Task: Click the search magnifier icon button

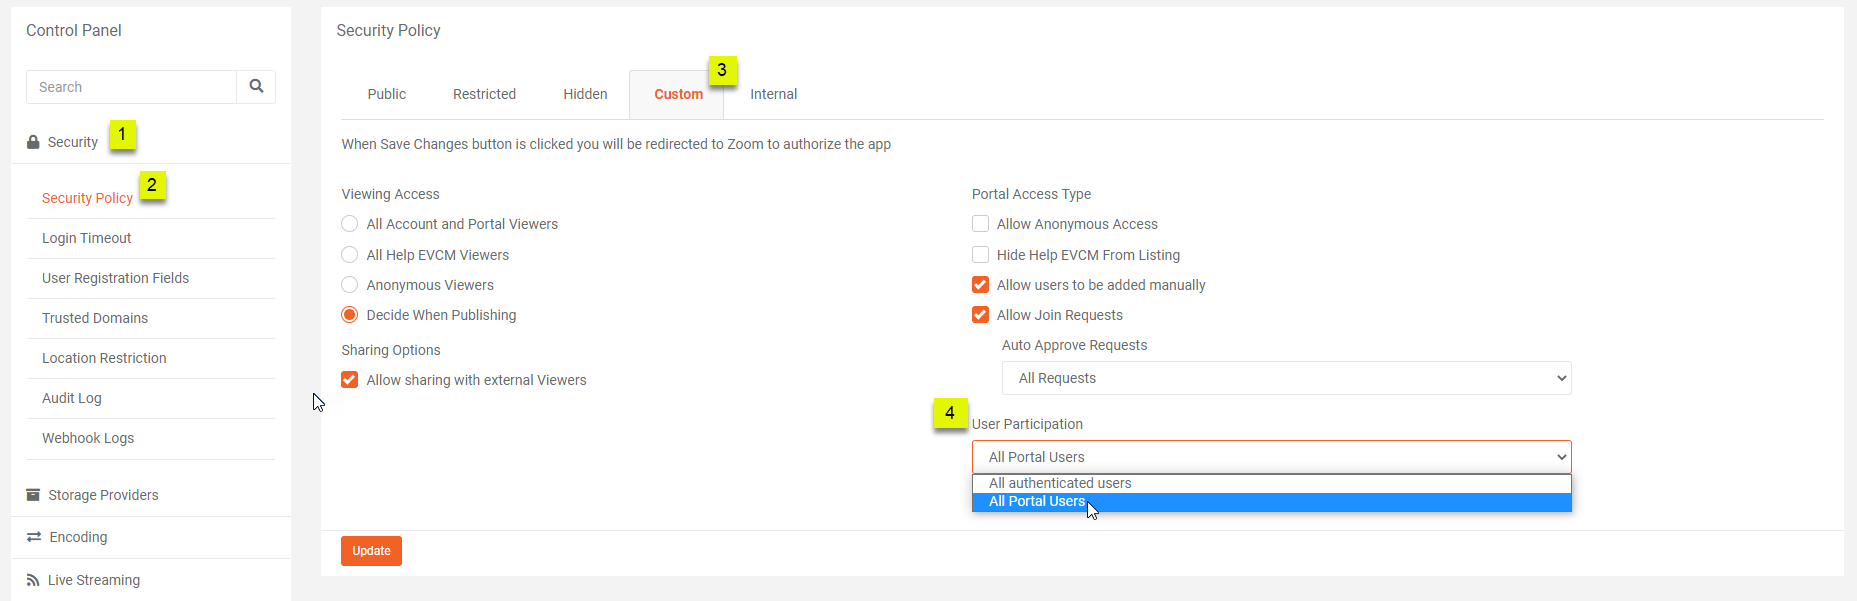Action: (x=256, y=87)
